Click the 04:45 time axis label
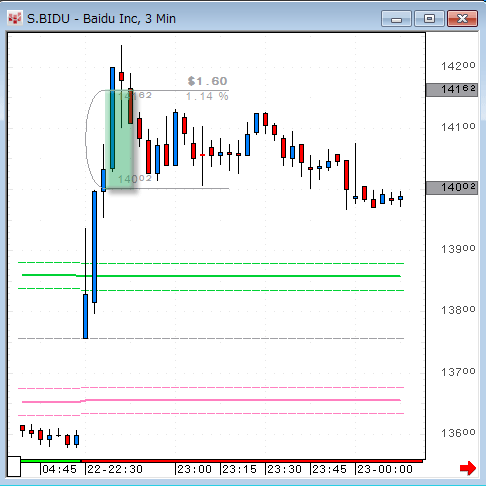This screenshot has width=486, height=486. 59,469
